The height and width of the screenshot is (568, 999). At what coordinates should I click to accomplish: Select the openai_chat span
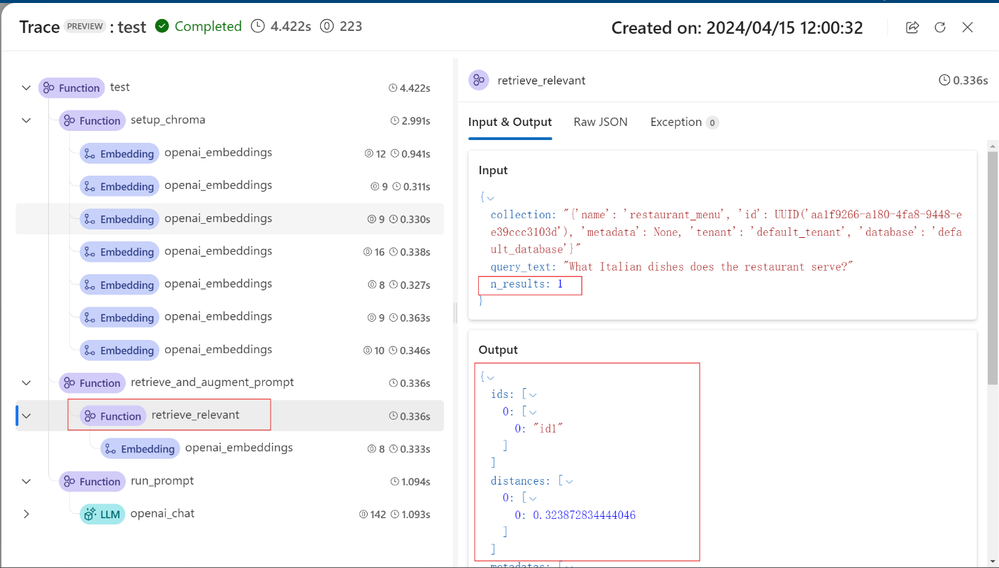[229, 514]
